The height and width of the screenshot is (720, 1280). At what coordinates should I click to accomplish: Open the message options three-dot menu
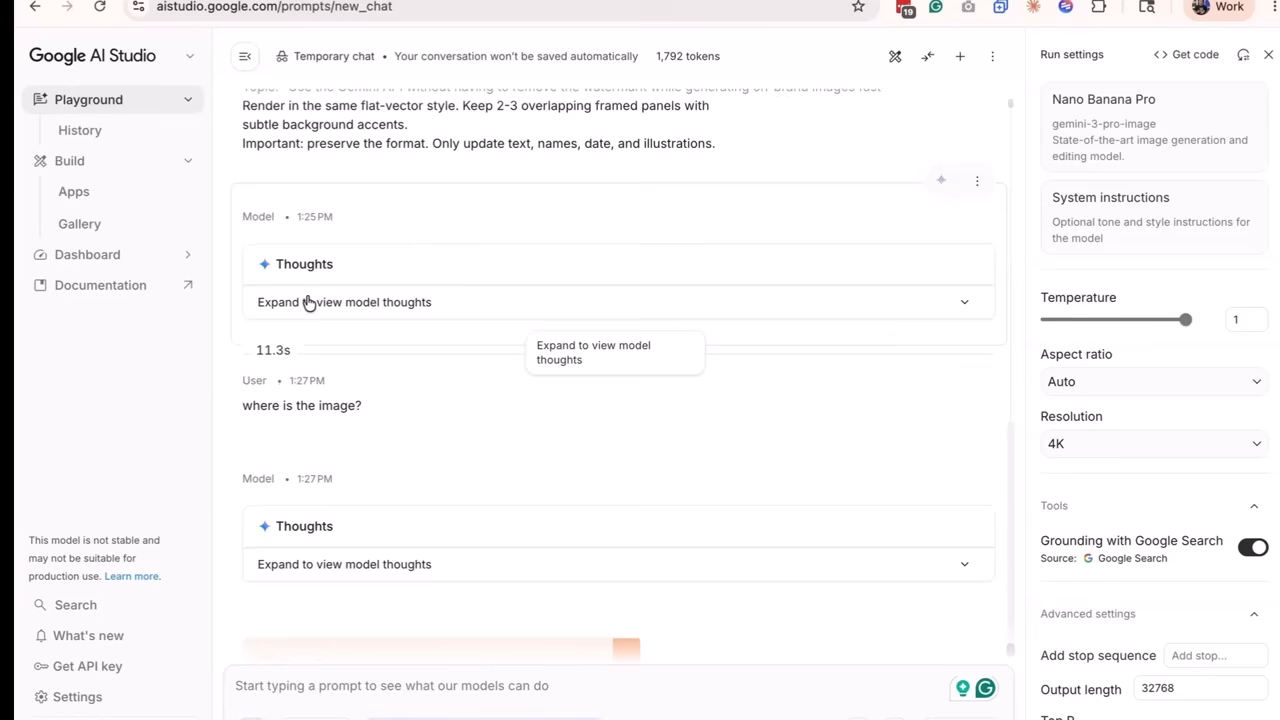pos(977,180)
